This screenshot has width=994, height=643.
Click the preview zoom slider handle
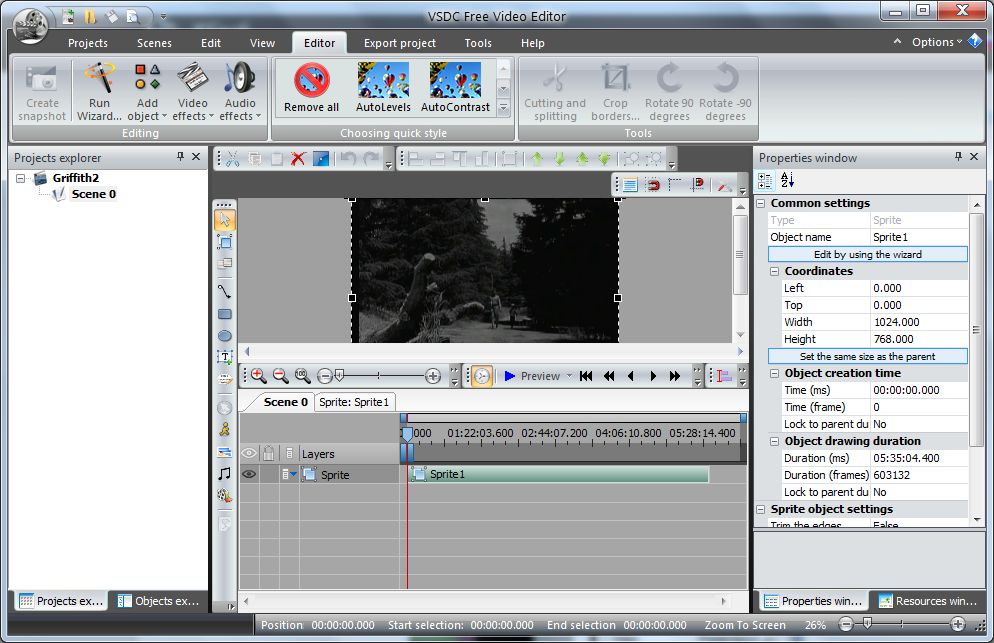pos(340,376)
